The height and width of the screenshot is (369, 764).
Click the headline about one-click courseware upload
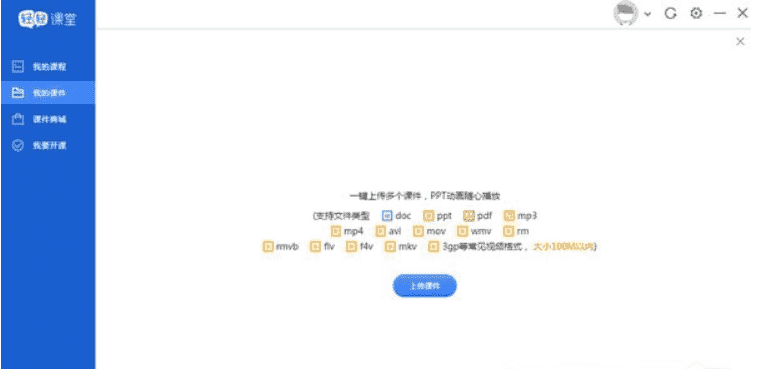point(425,196)
